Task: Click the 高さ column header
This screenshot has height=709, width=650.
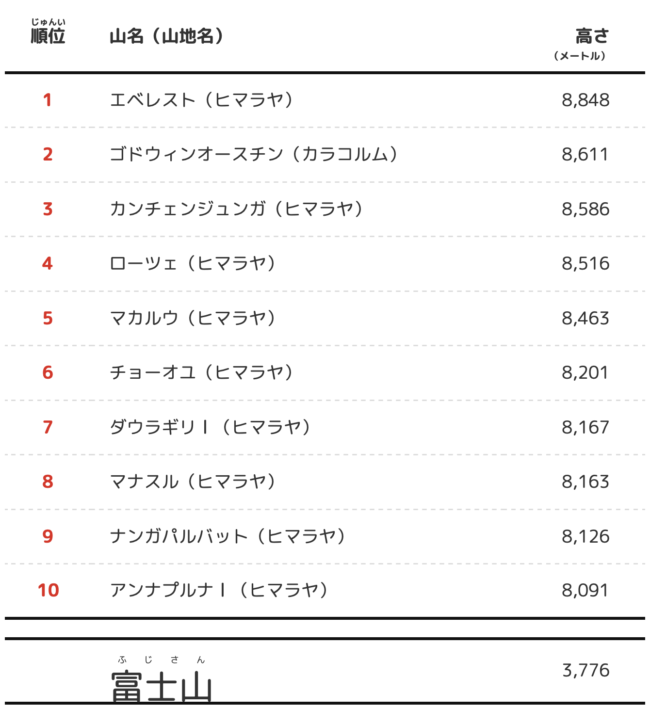Action: tap(592, 36)
